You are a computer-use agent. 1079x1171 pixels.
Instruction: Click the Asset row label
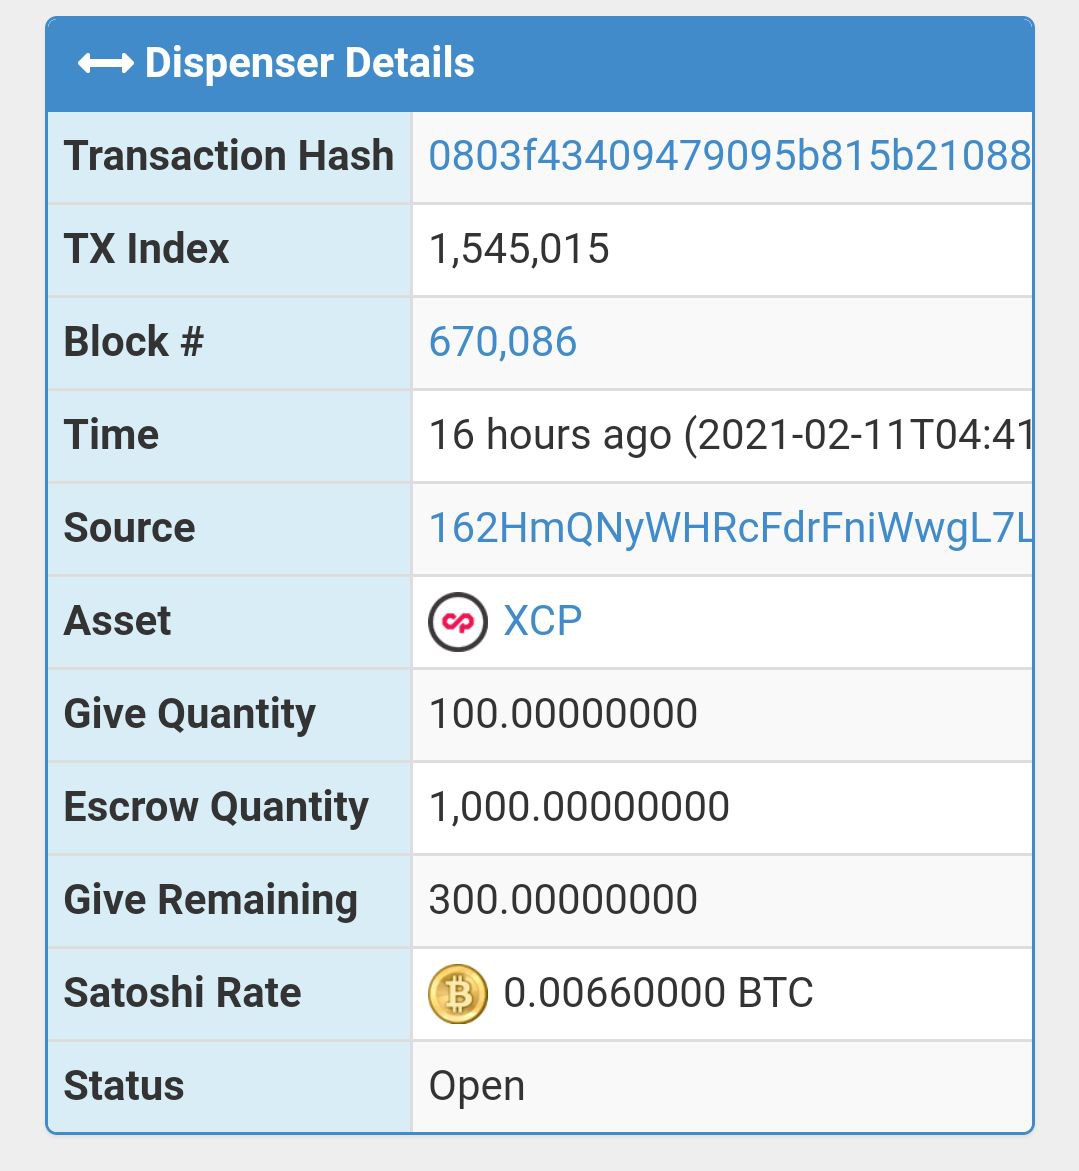[x=117, y=621]
